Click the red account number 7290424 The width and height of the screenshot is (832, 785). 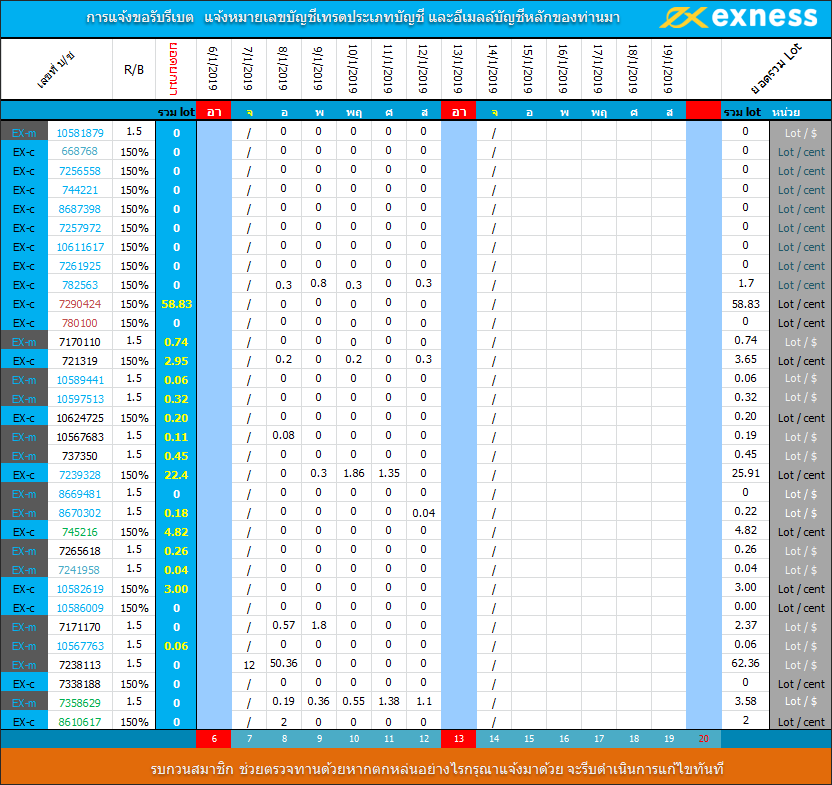click(x=80, y=304)
